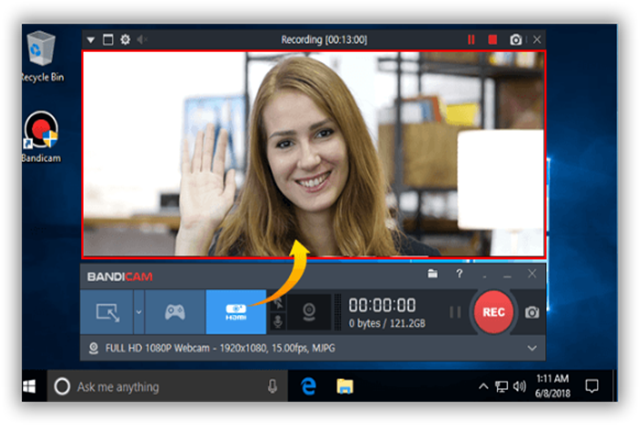Toggle the speaker mute icon in recording bar
This screenshot has height=426, width=640.
tap(142, 40)
